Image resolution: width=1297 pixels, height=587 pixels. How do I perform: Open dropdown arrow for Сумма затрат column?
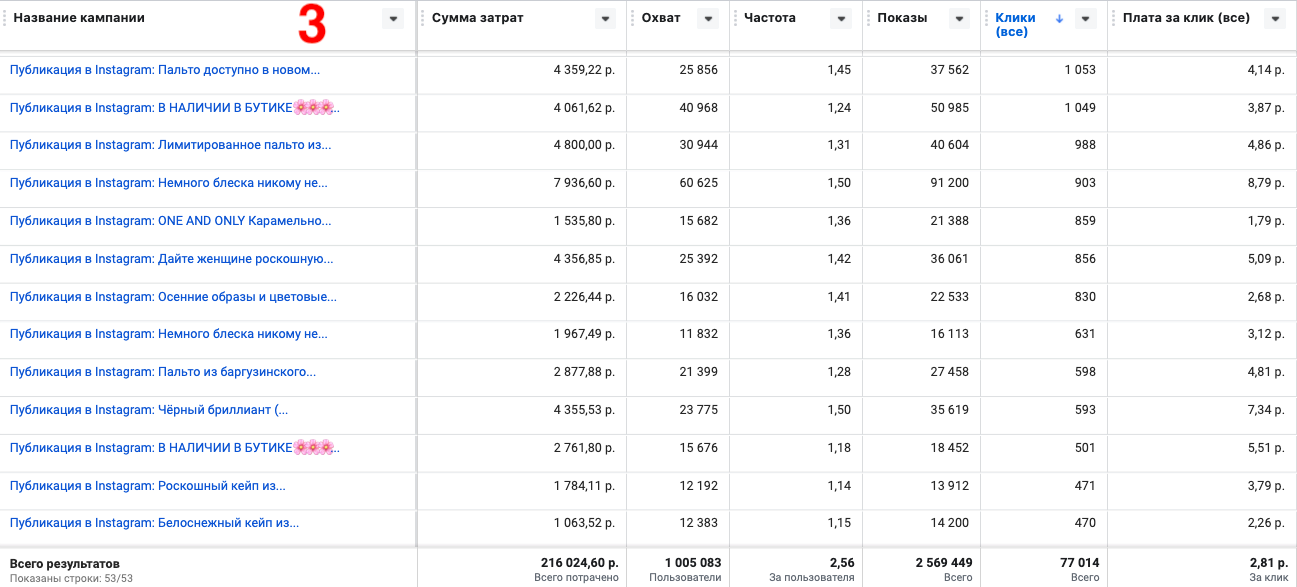point(605,19)
